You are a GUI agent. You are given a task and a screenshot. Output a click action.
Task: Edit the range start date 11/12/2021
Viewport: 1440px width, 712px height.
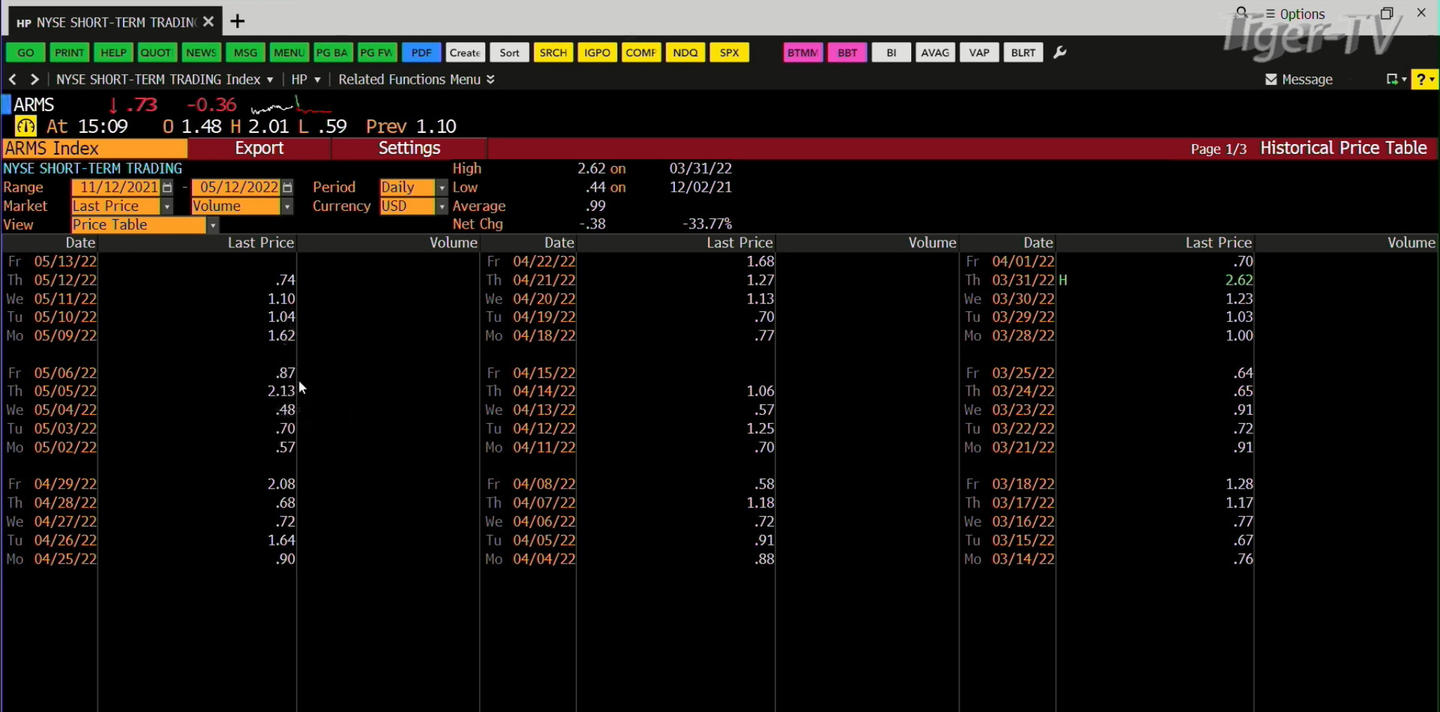tap(116, 187)
